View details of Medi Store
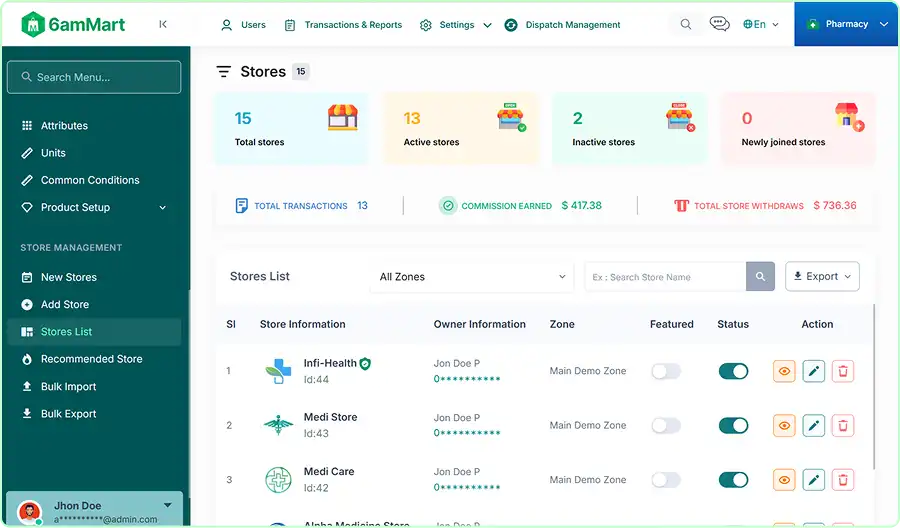The height and width of the screenshot is (528, 900). click(784, 426)
